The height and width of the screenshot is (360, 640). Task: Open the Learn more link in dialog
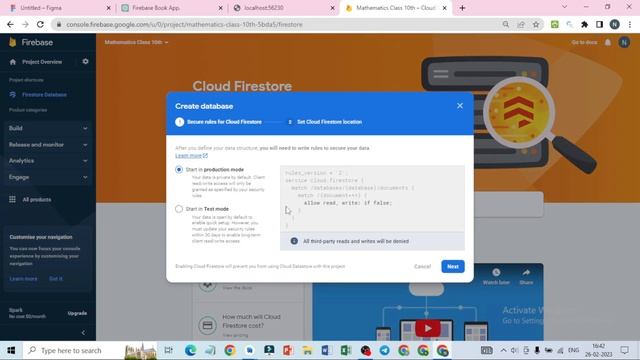point(191,156)
